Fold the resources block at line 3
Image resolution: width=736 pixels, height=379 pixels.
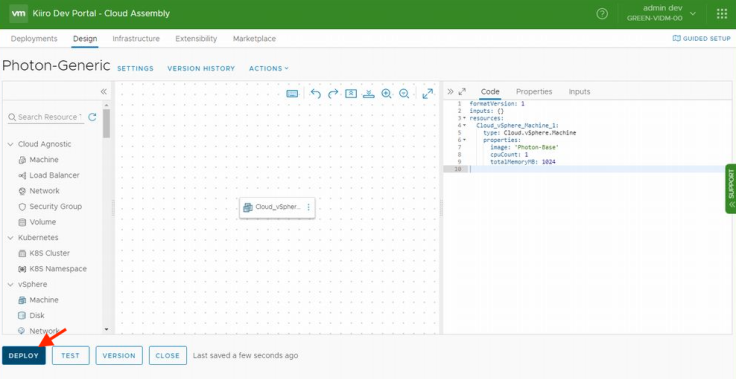click(464, 118)
